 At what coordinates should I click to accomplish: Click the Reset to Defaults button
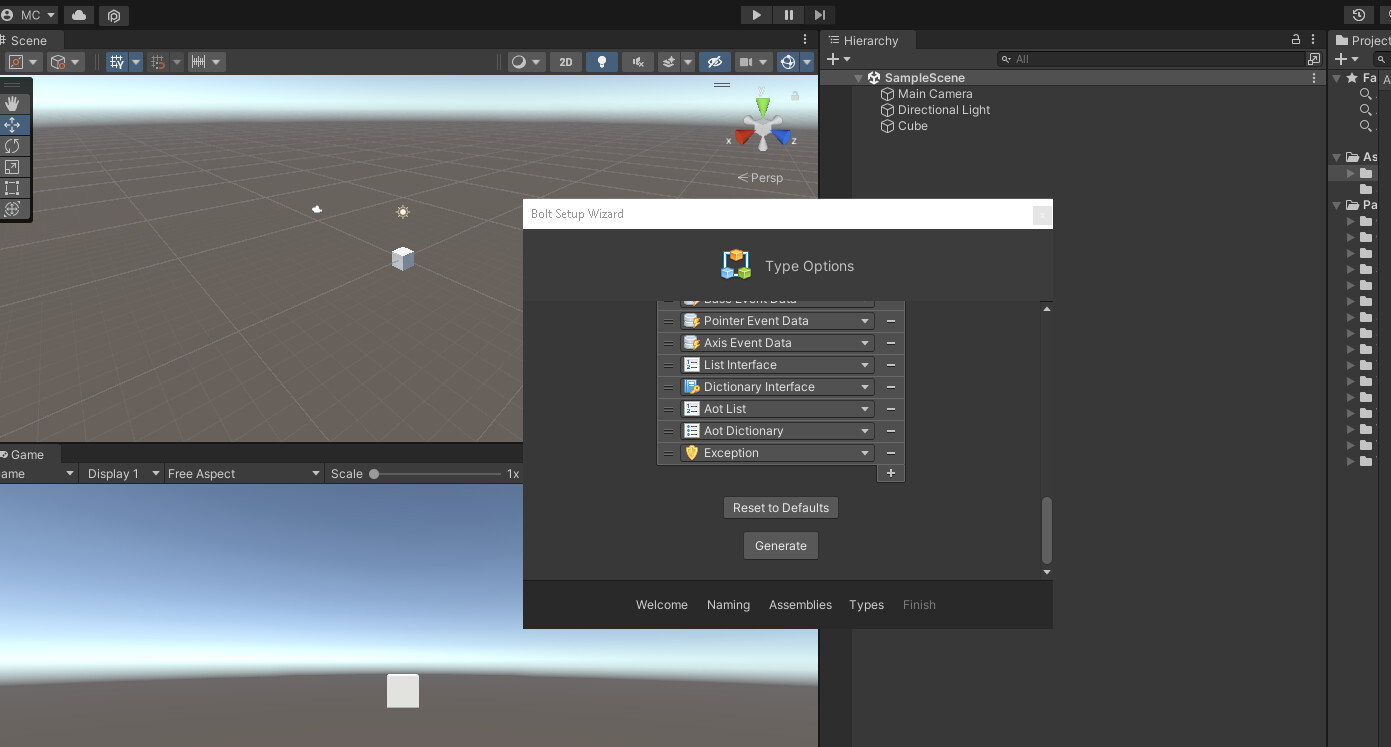pos(780,507)
